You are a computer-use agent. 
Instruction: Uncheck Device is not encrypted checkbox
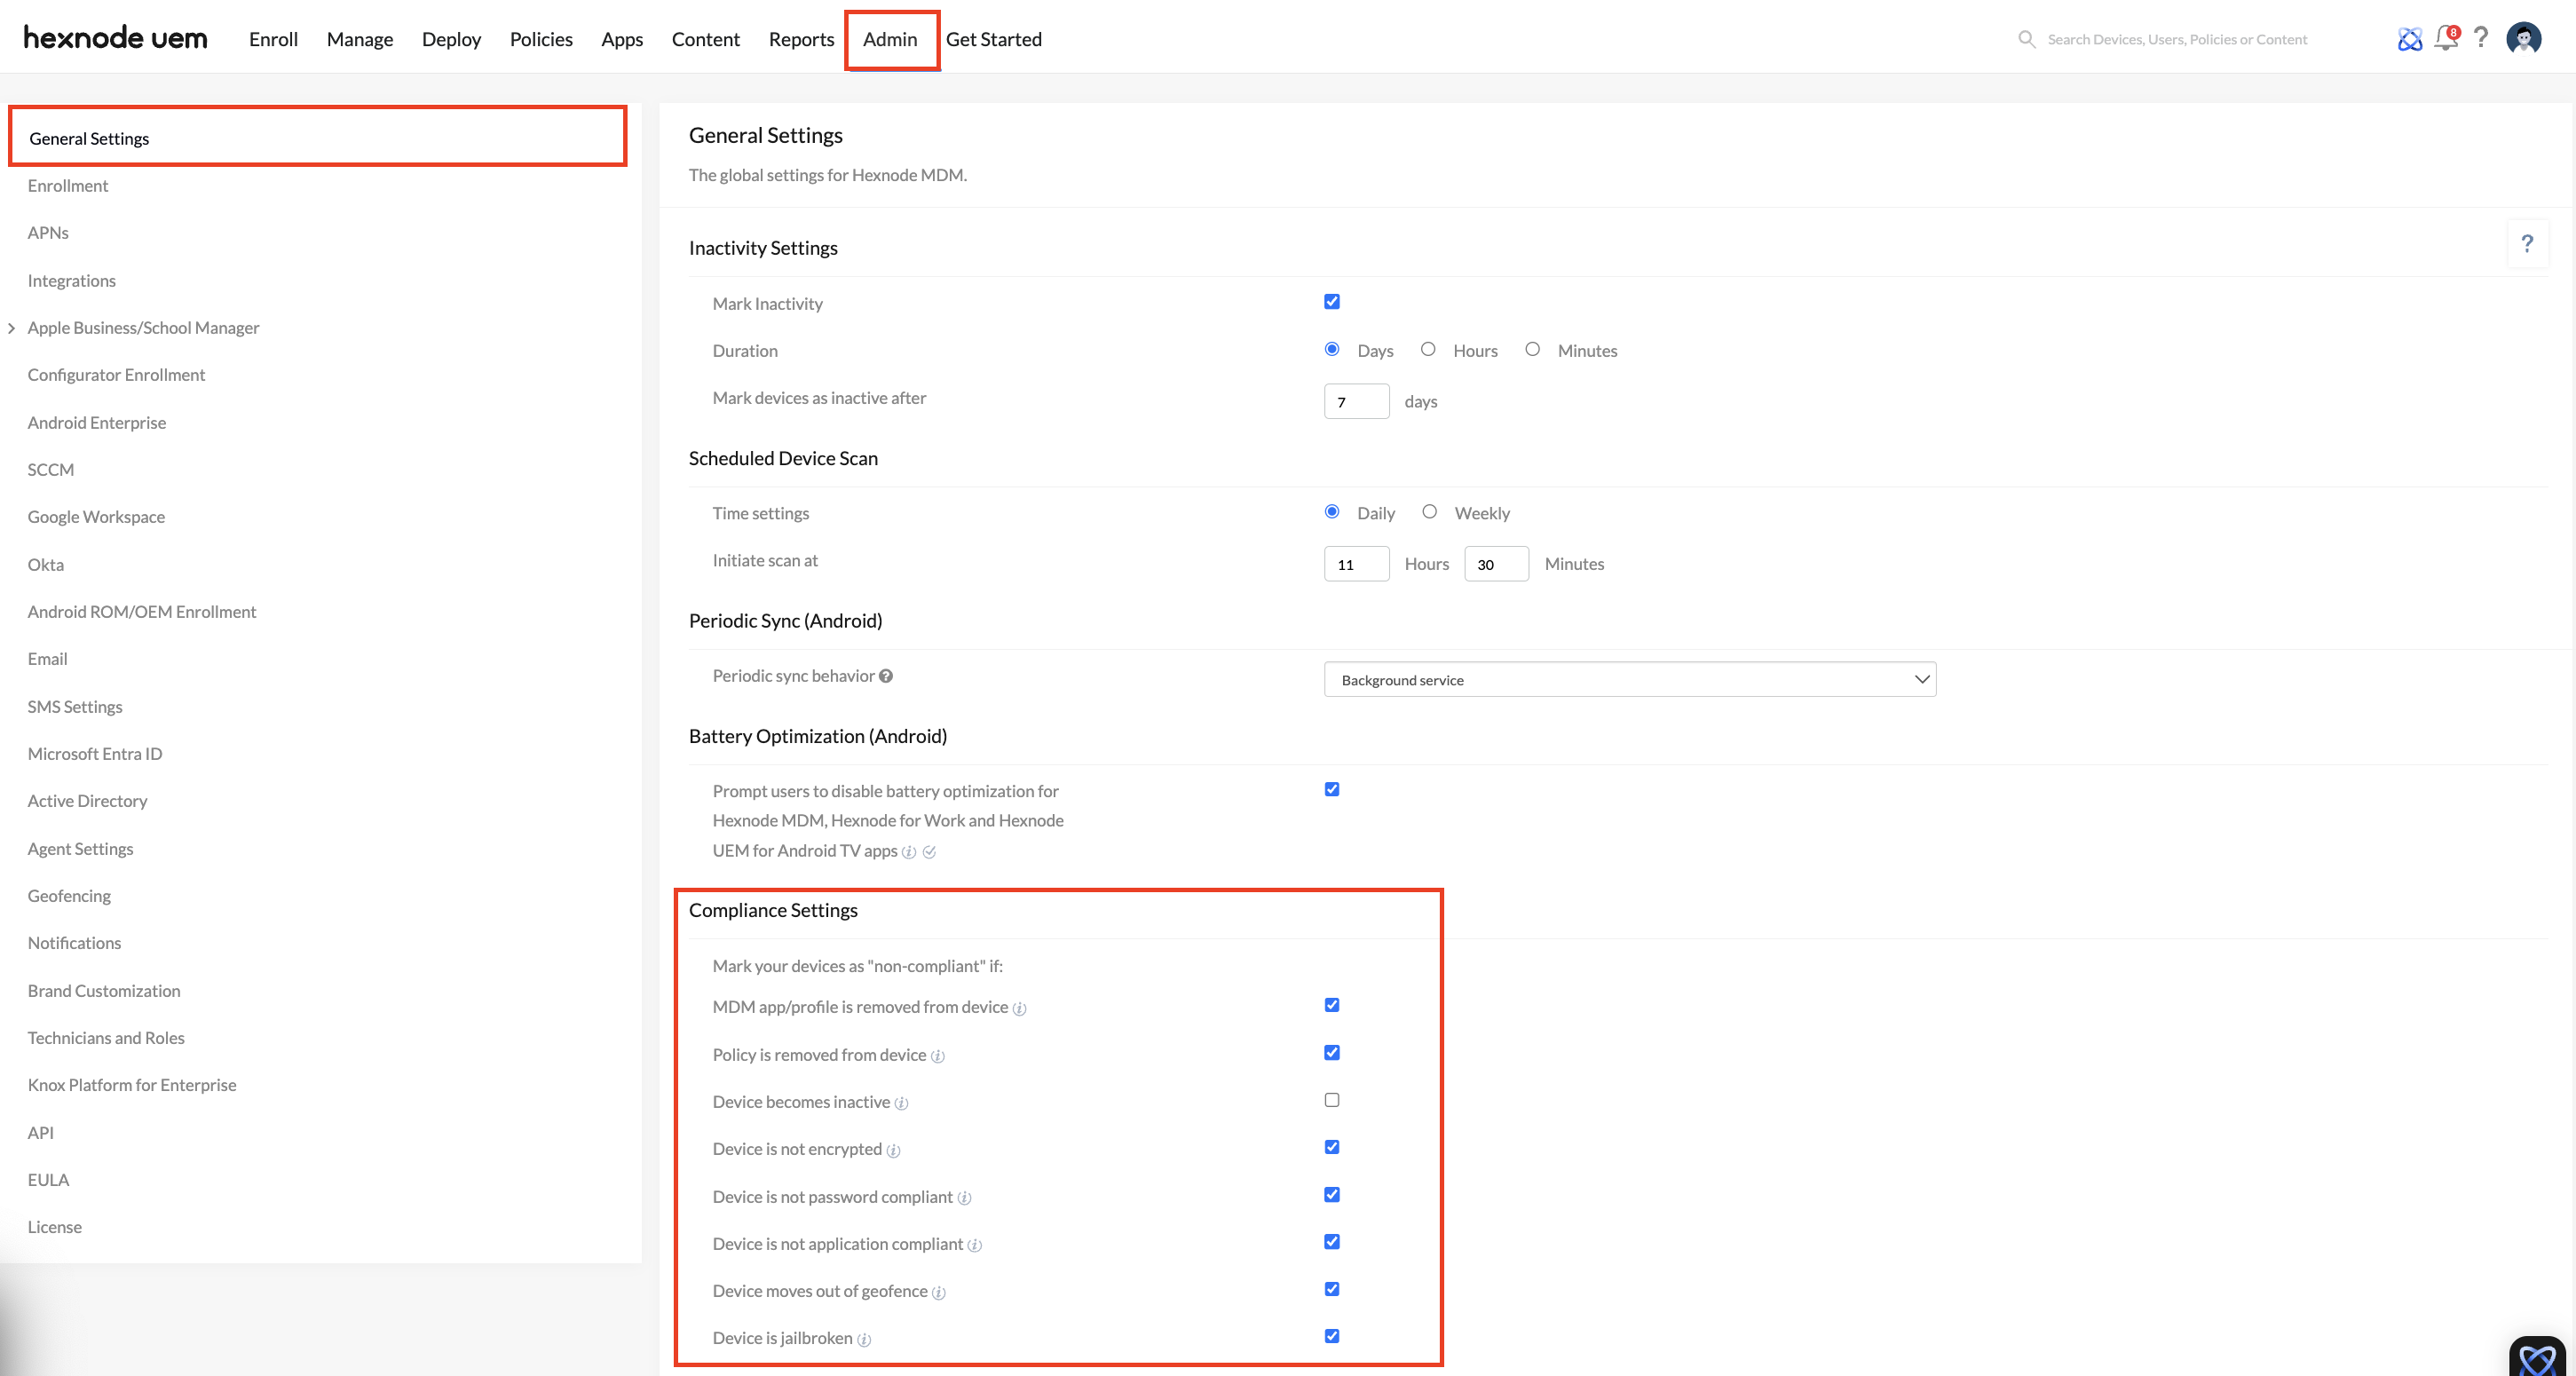pos(1332,1147)
